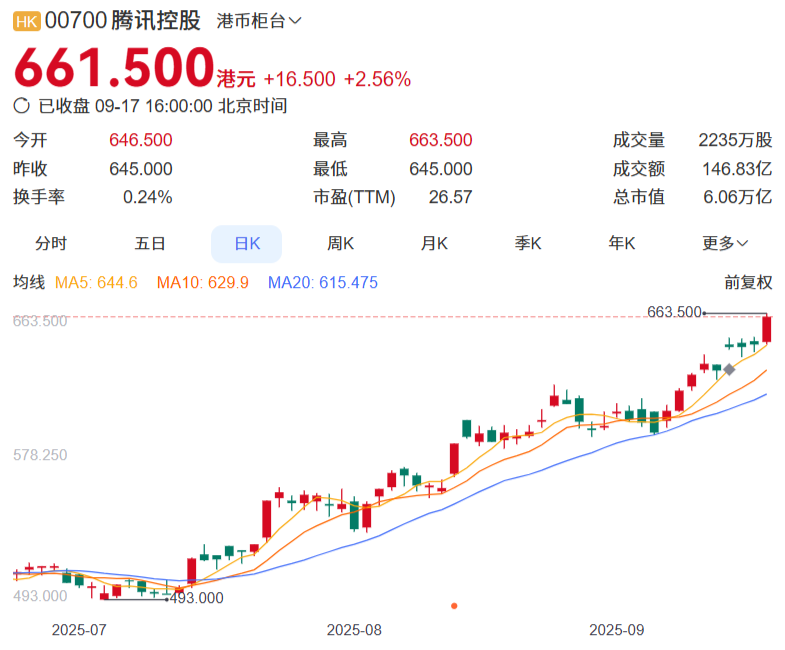Click the MA10: 629.9 indicator

point(203,282)
